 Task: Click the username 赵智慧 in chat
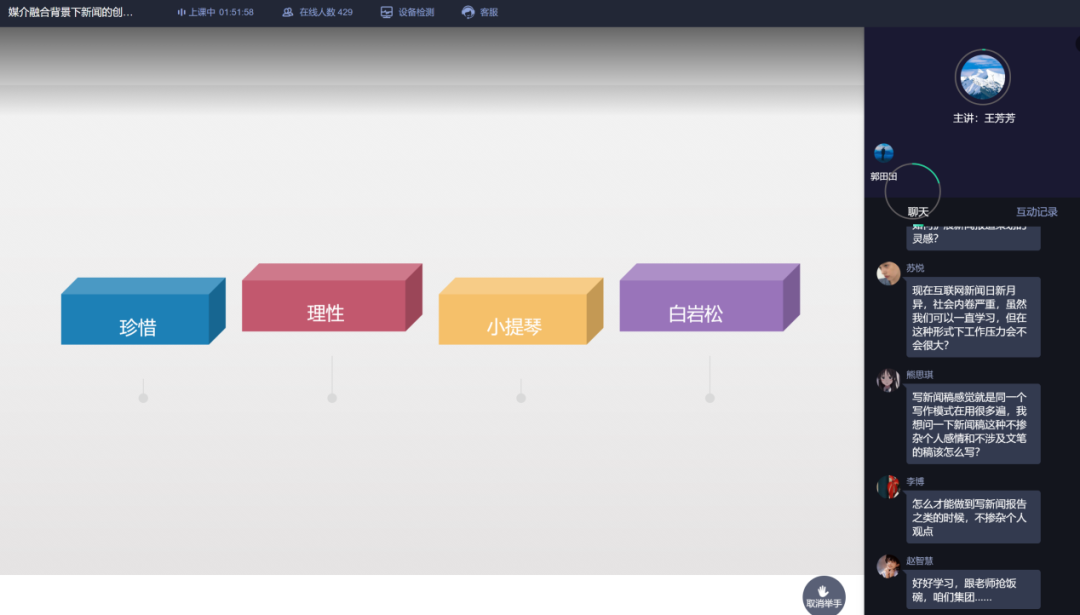click(x=920, y=561)
